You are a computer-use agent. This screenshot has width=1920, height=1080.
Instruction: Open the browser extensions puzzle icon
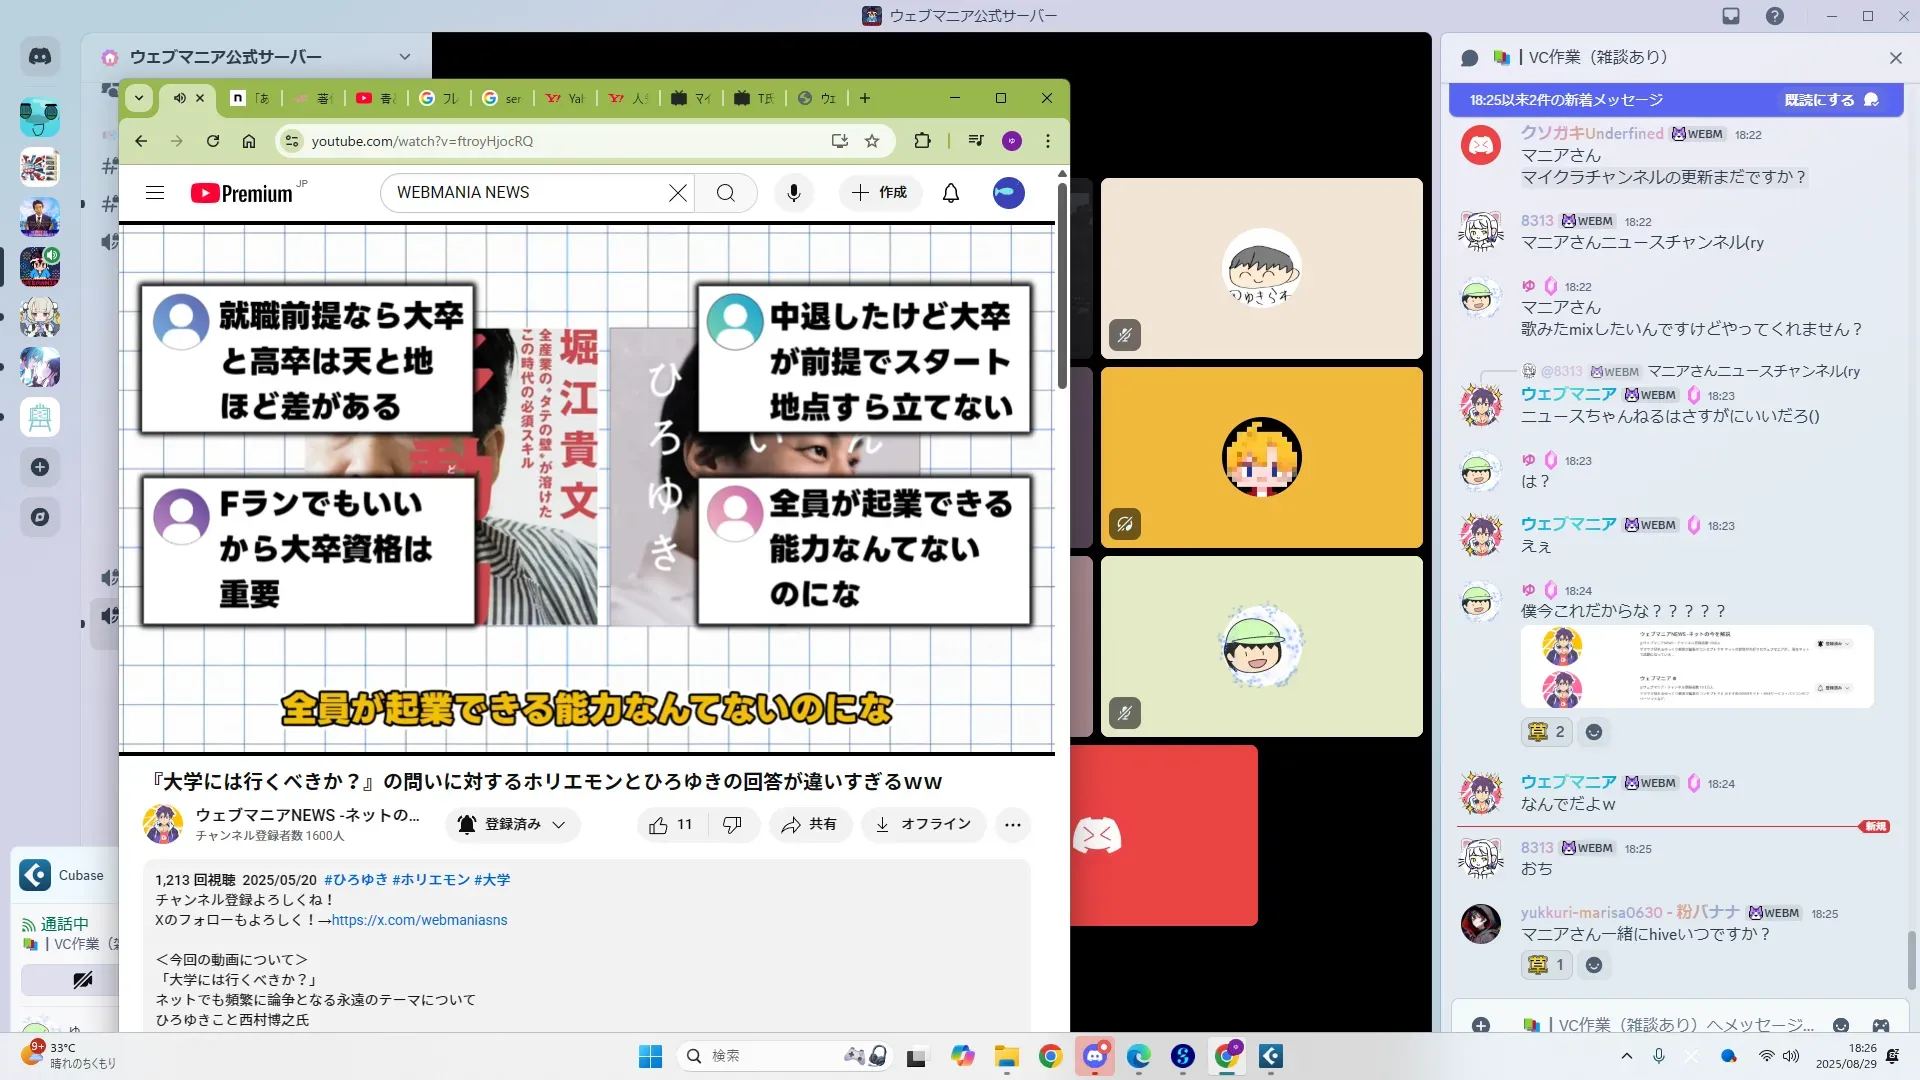(x=922, y=141)
